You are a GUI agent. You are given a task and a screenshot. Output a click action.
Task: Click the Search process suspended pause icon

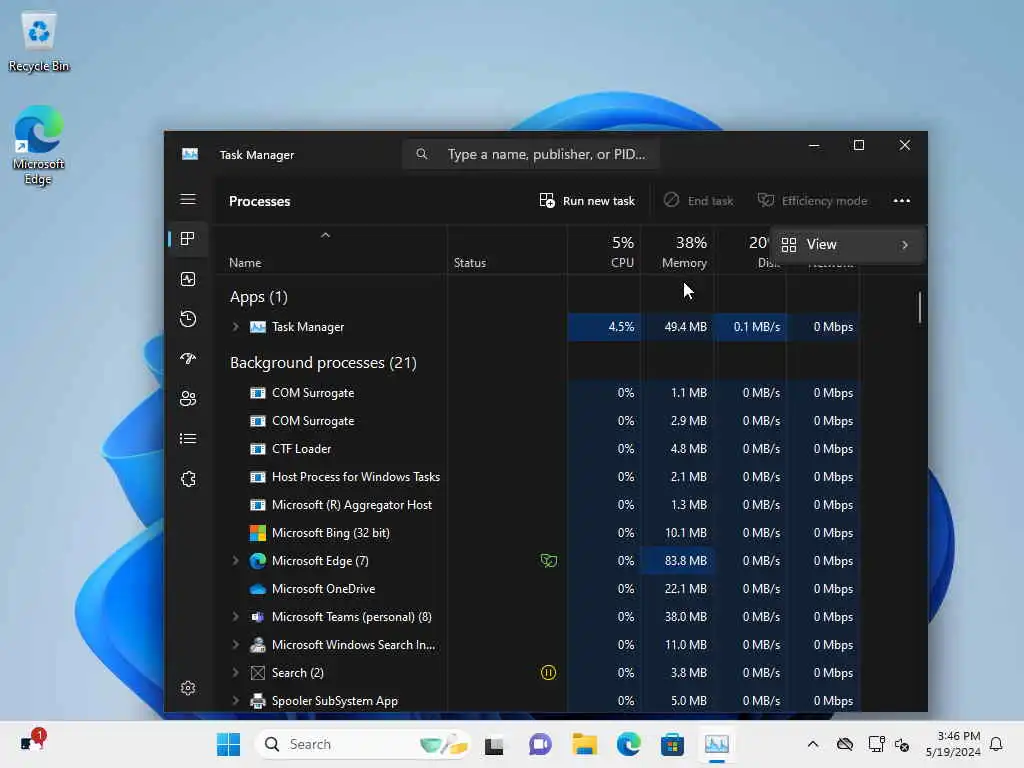tap(549, 673)
